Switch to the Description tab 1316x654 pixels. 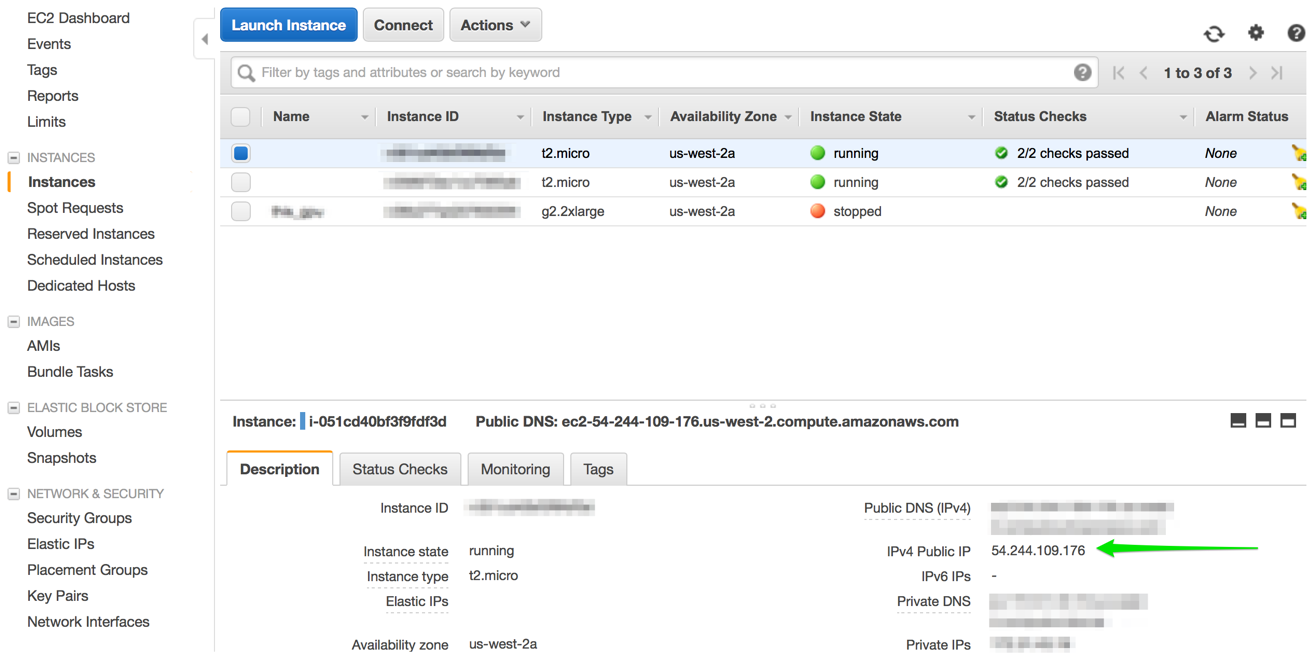280,469
